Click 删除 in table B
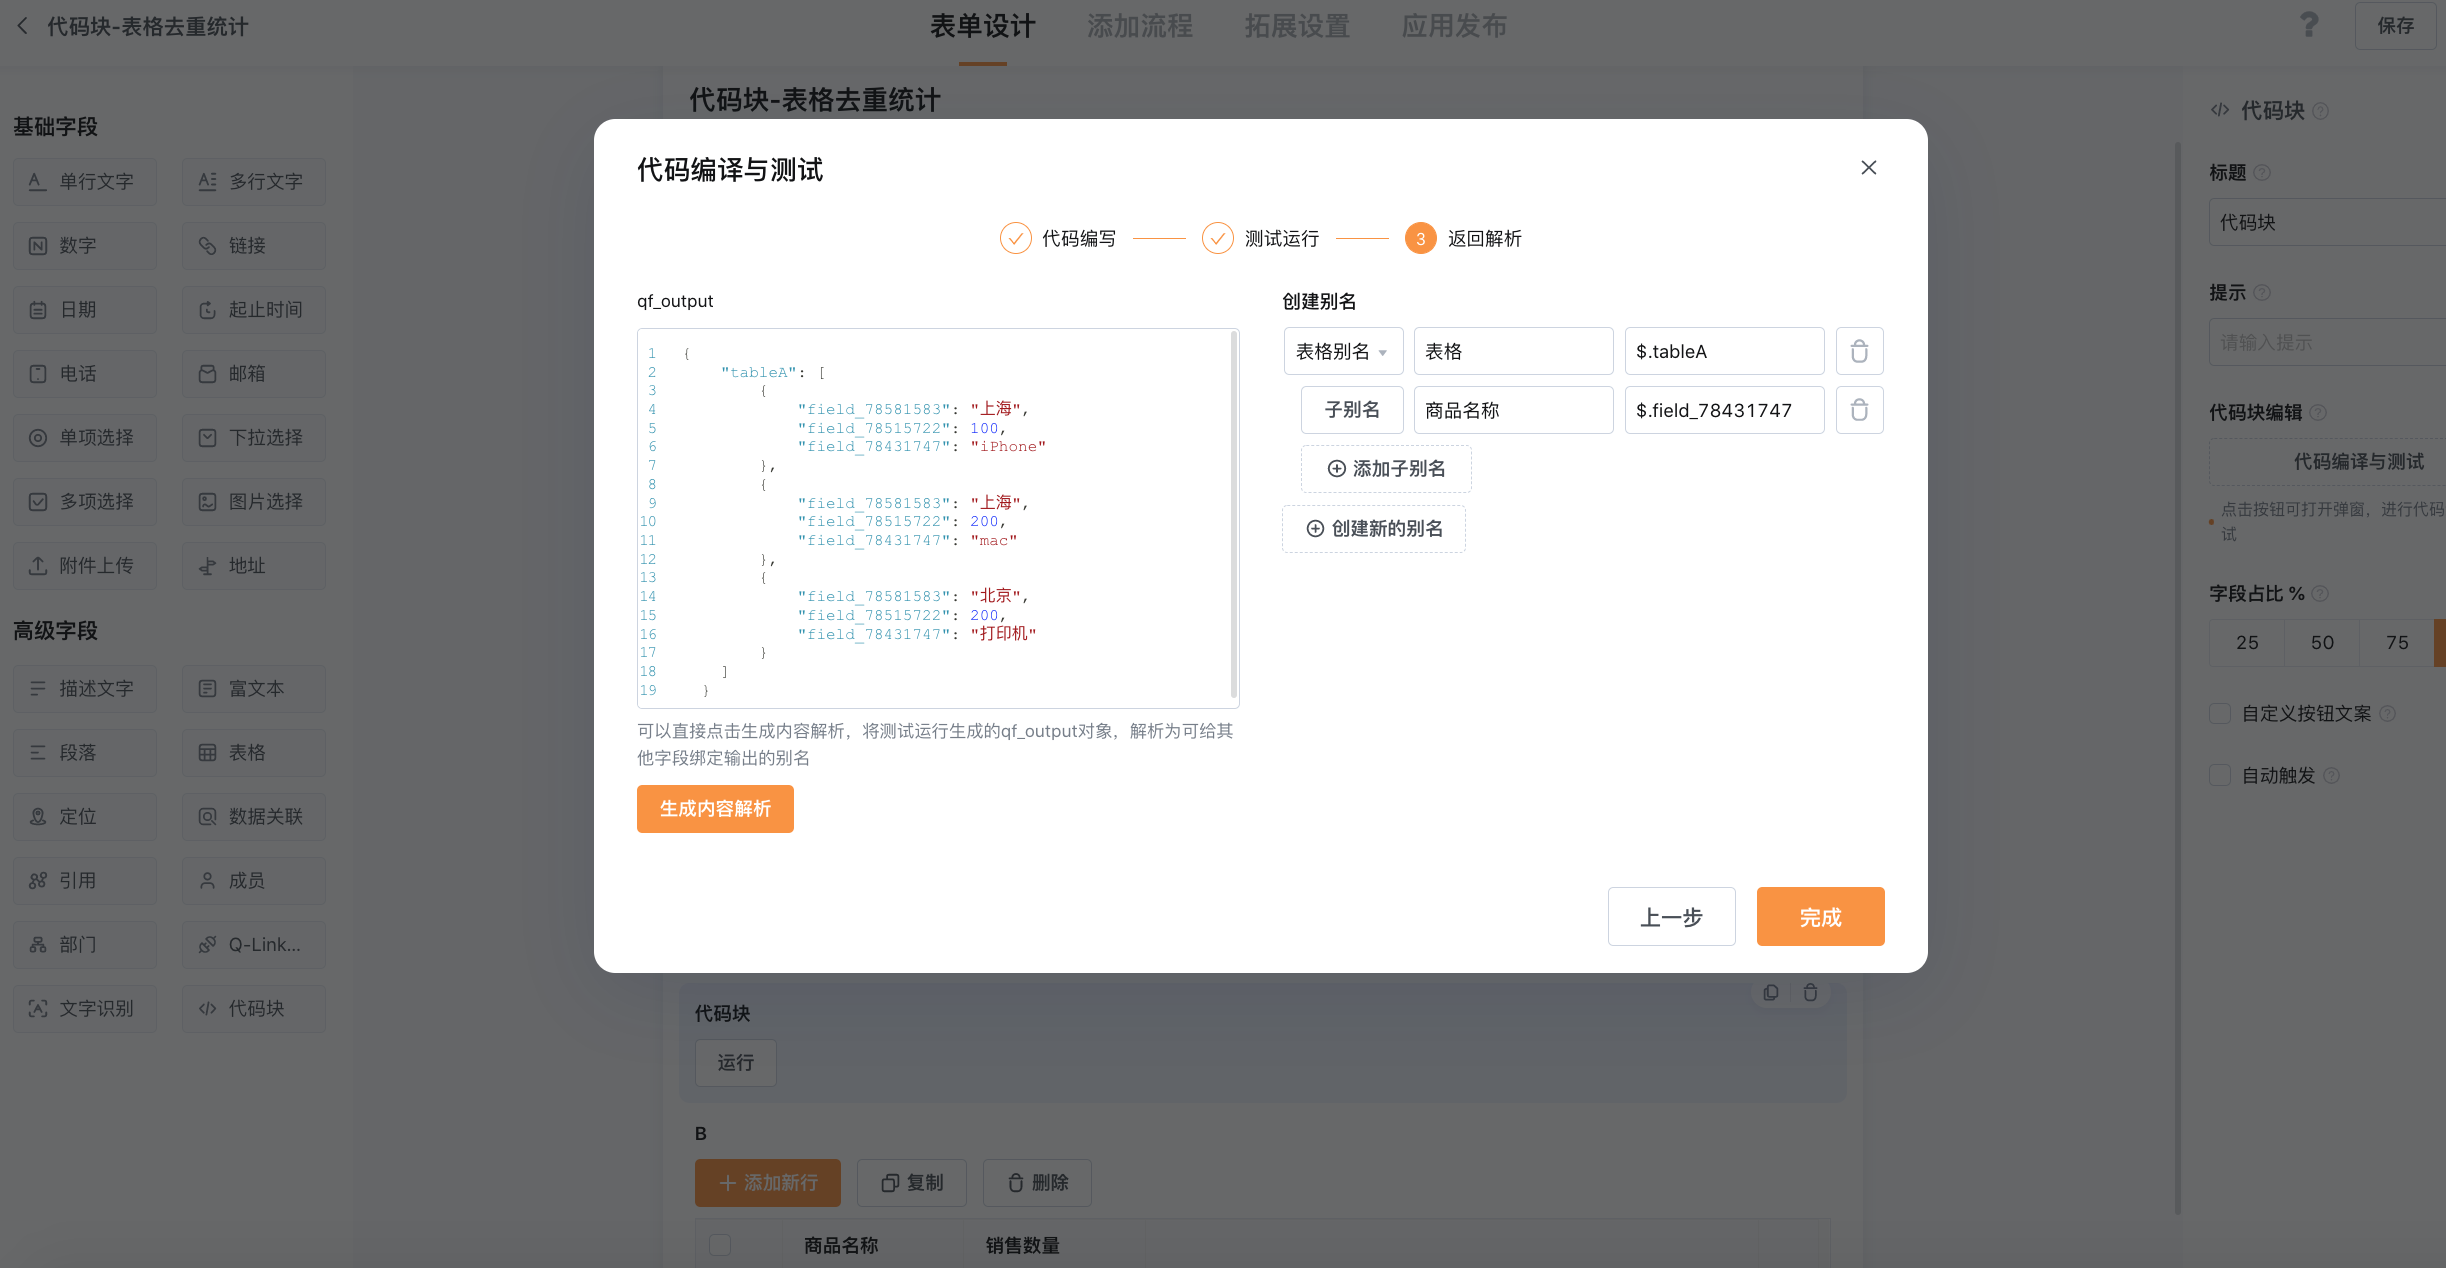This screenshot has height=1268, width=2446. click(x=1037, y=1183)
